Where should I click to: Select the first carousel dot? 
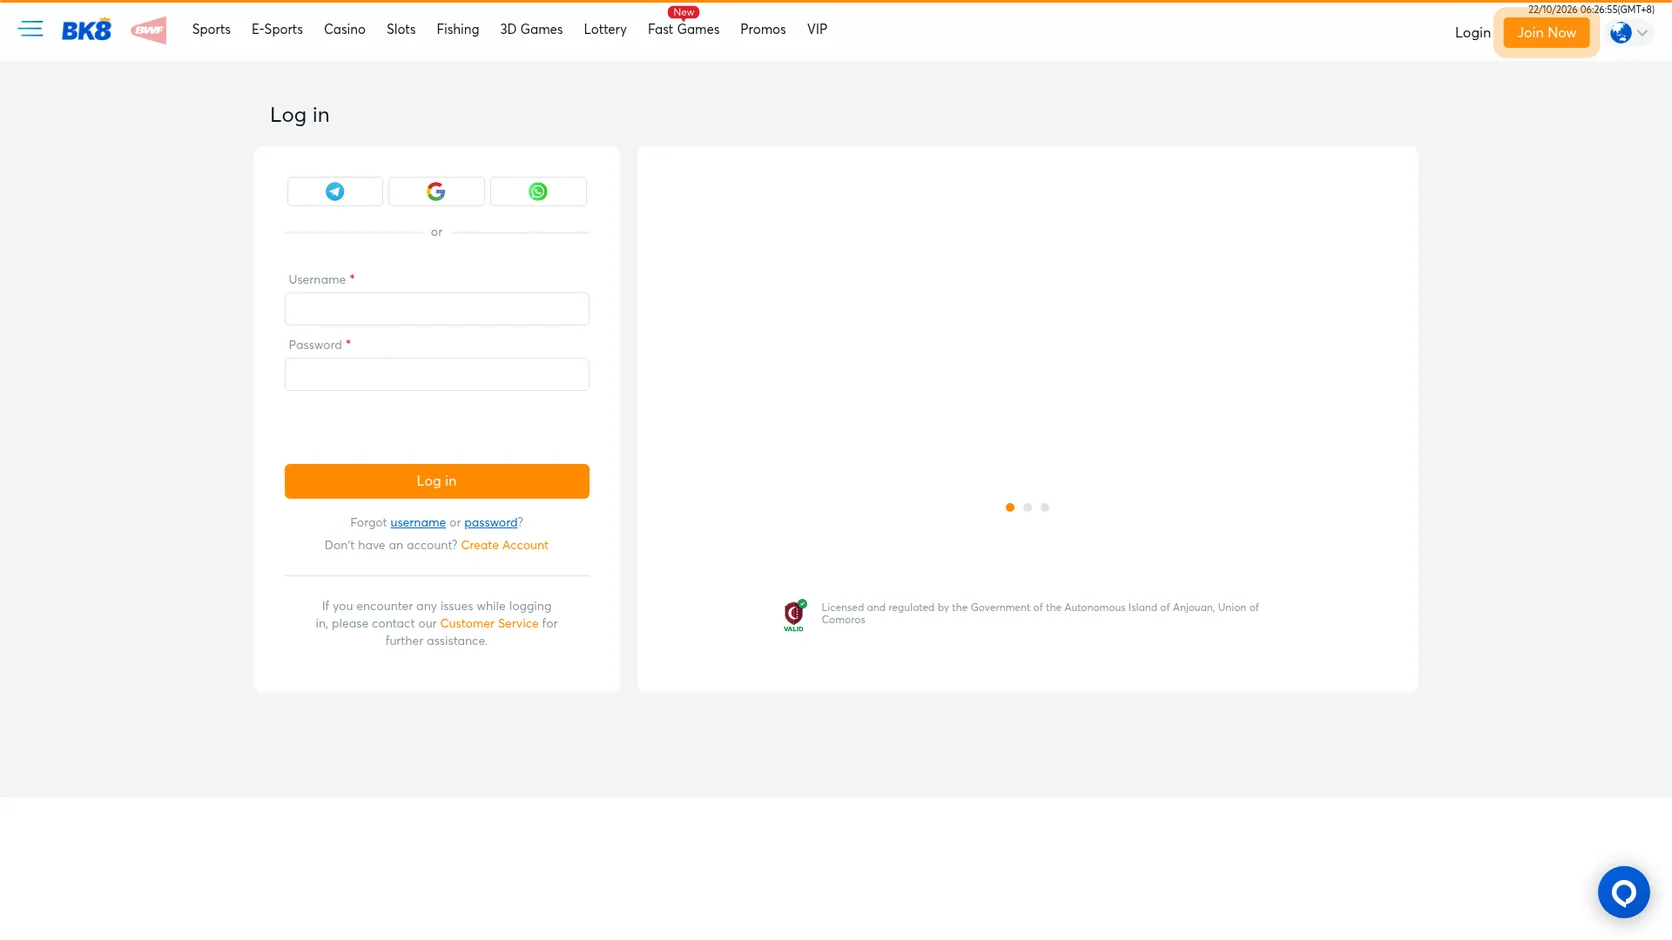[x=1010, y=507]
